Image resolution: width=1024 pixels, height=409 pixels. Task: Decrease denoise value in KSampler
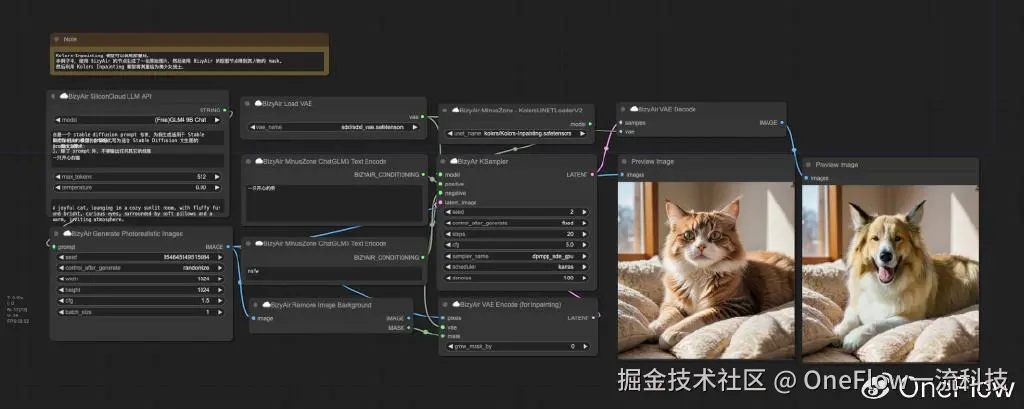pos(448,278)
